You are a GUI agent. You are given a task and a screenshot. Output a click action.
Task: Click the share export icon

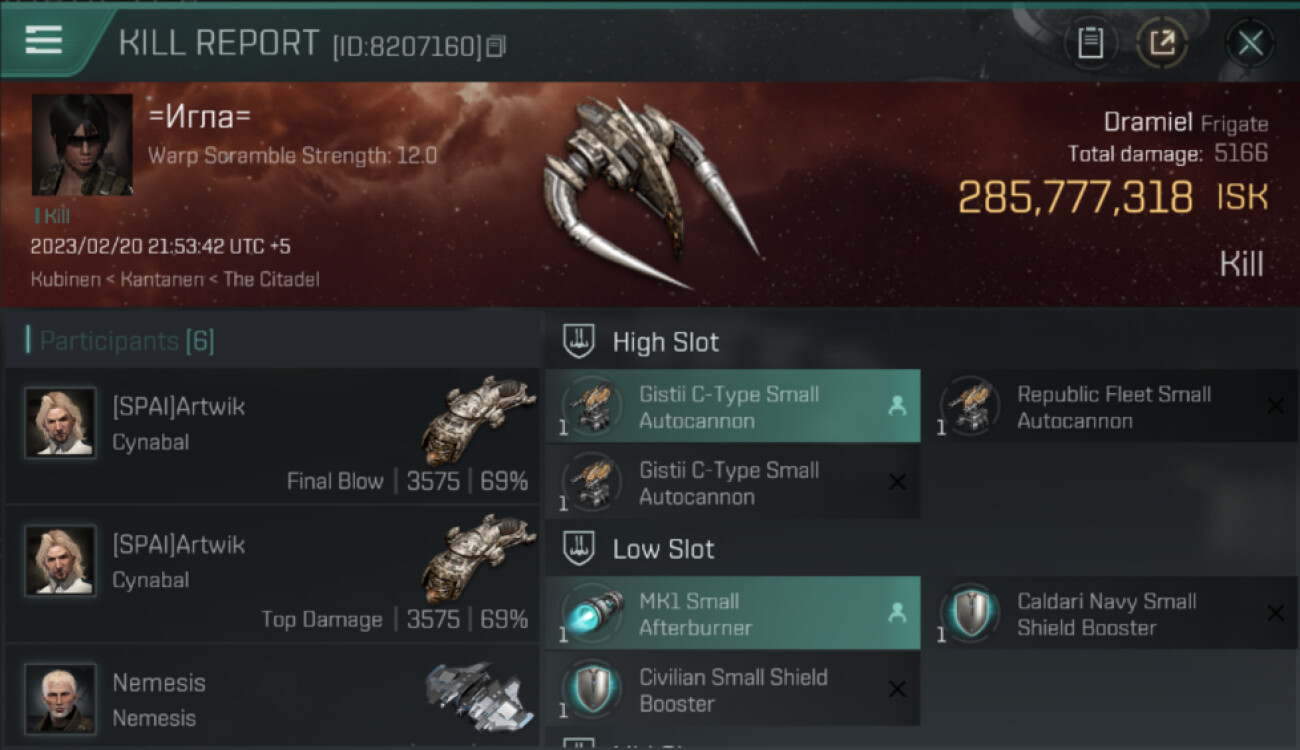point(1162,43)
